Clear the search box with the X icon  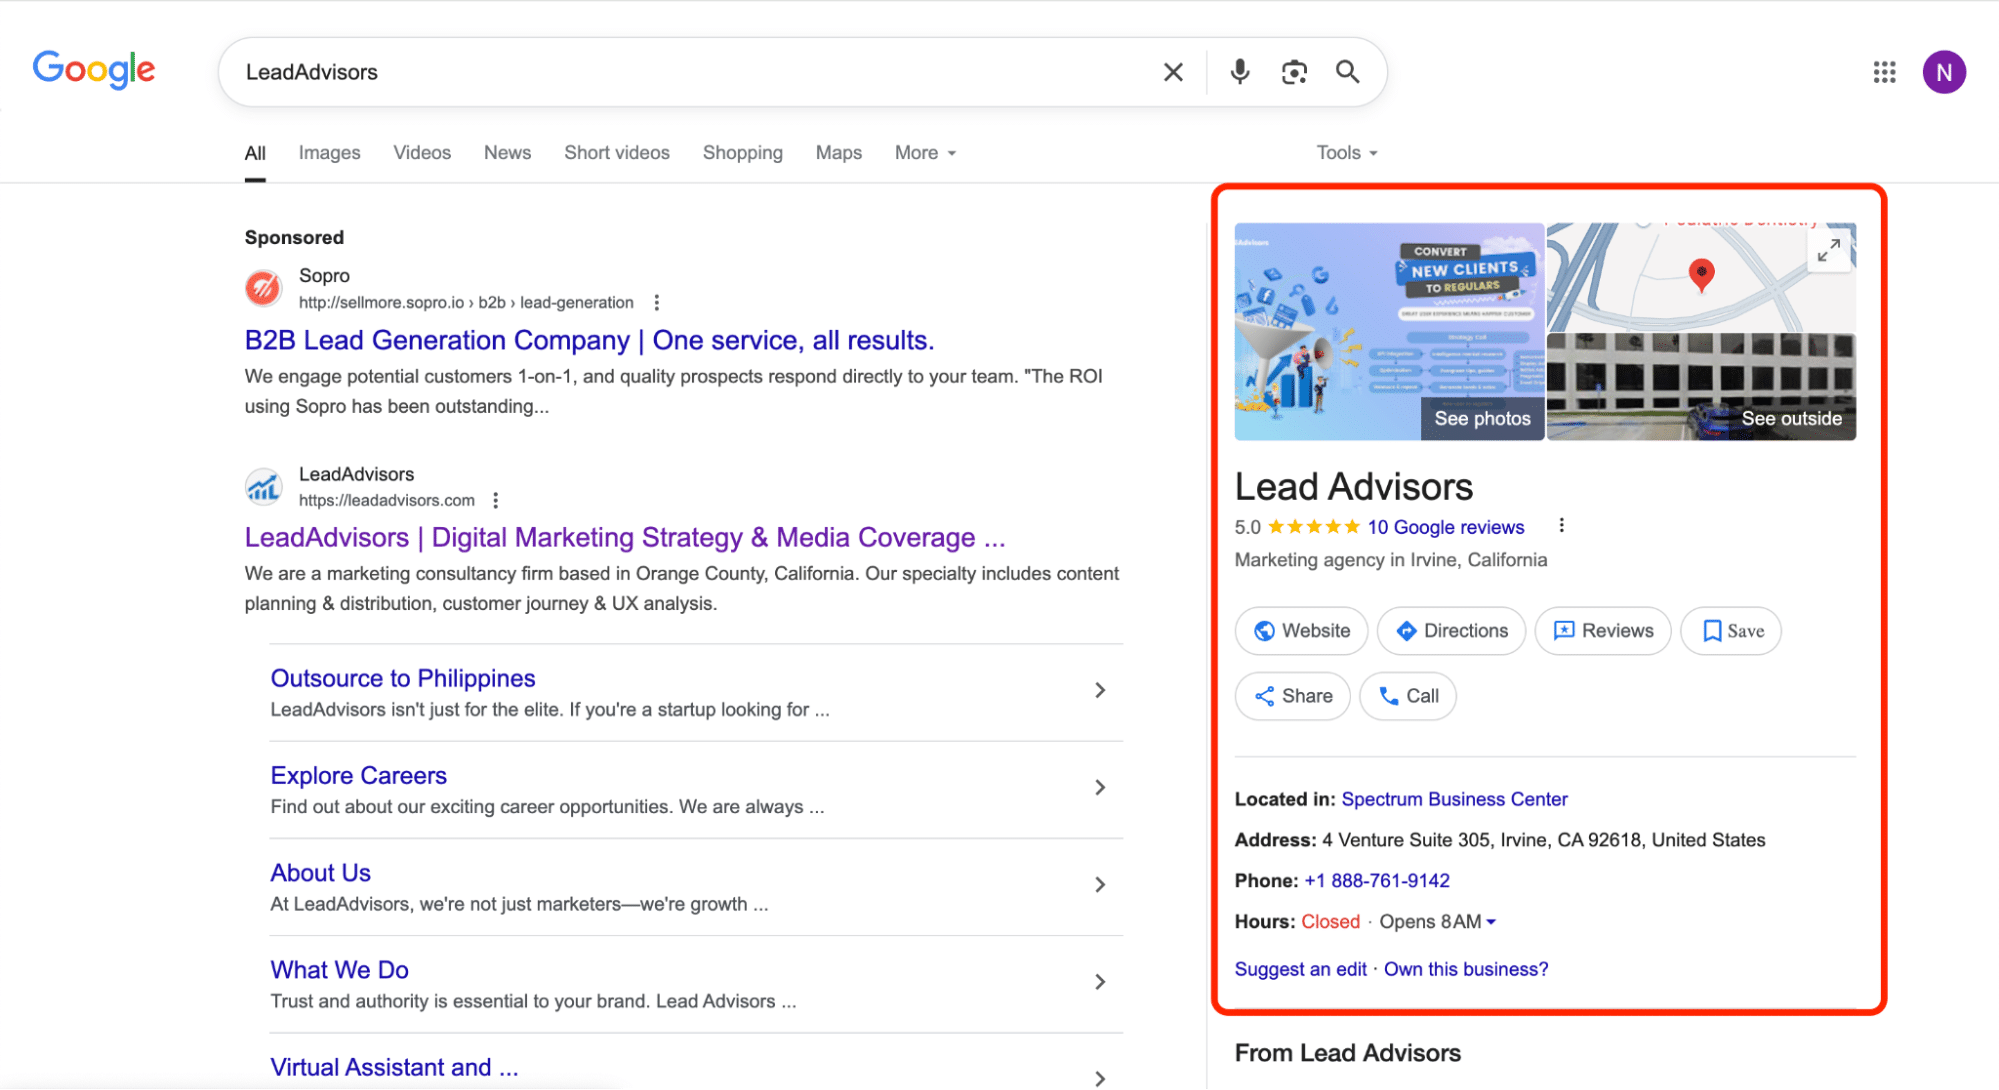point(1173,72)
